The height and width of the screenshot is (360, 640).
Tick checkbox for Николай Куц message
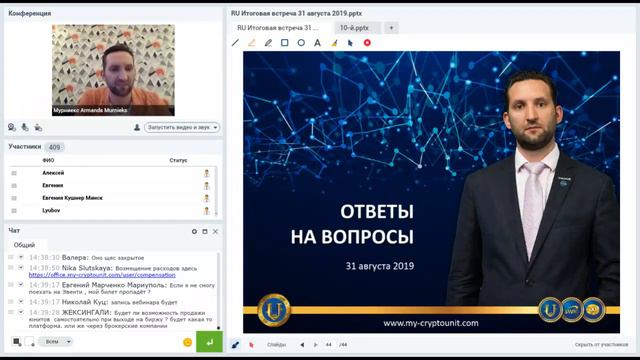tap(11, 302)
